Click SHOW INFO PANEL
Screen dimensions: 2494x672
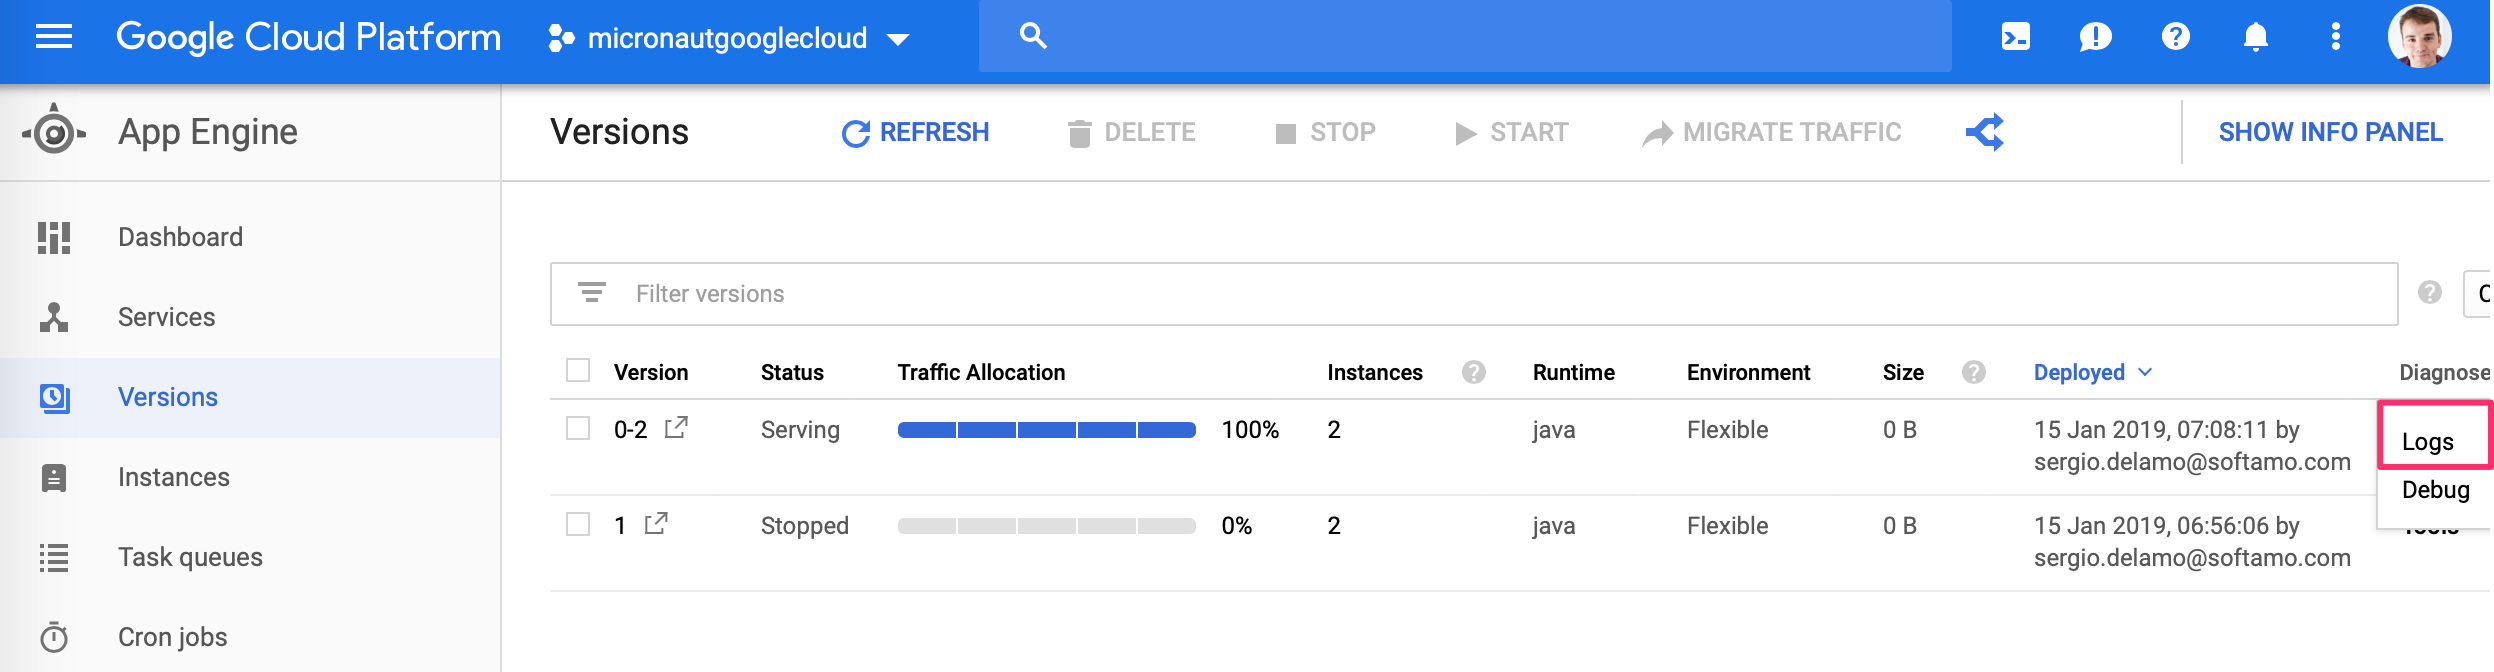2330,132
